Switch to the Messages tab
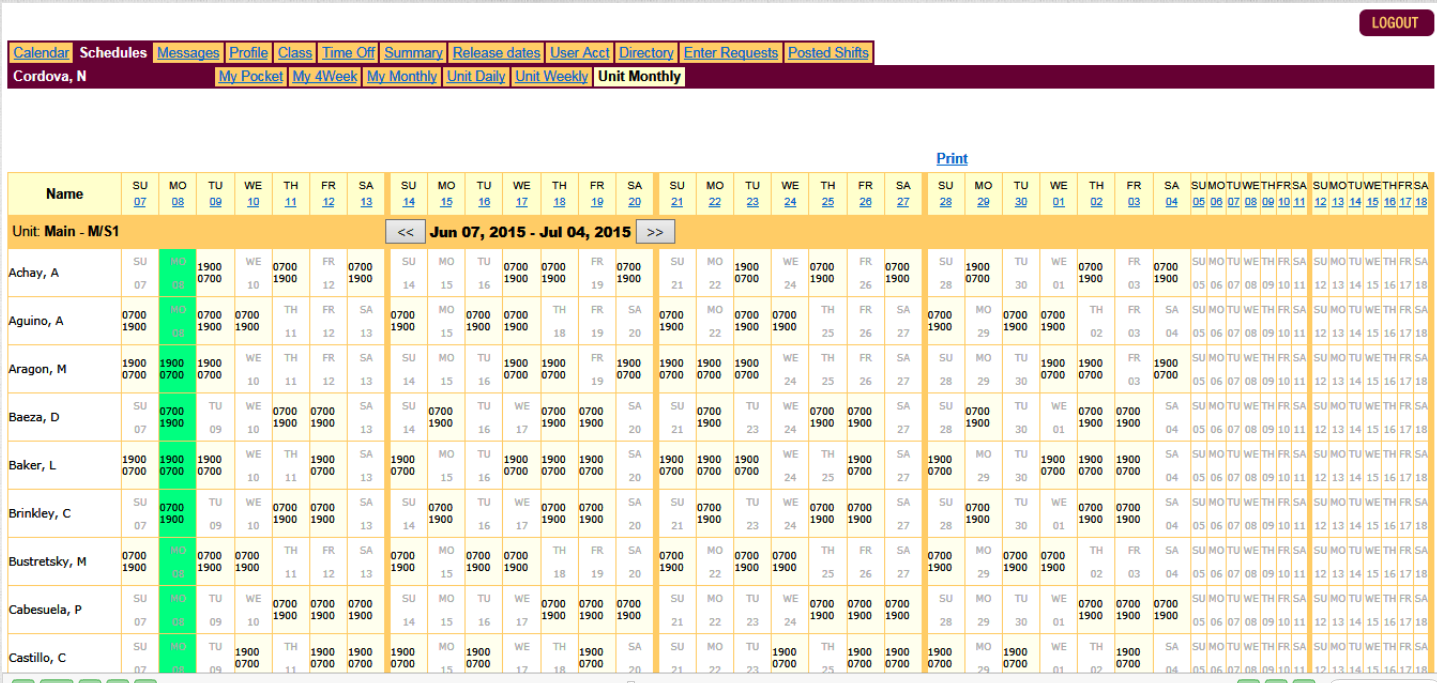Screen dimensions: 1437x683 tap(188, 53)
